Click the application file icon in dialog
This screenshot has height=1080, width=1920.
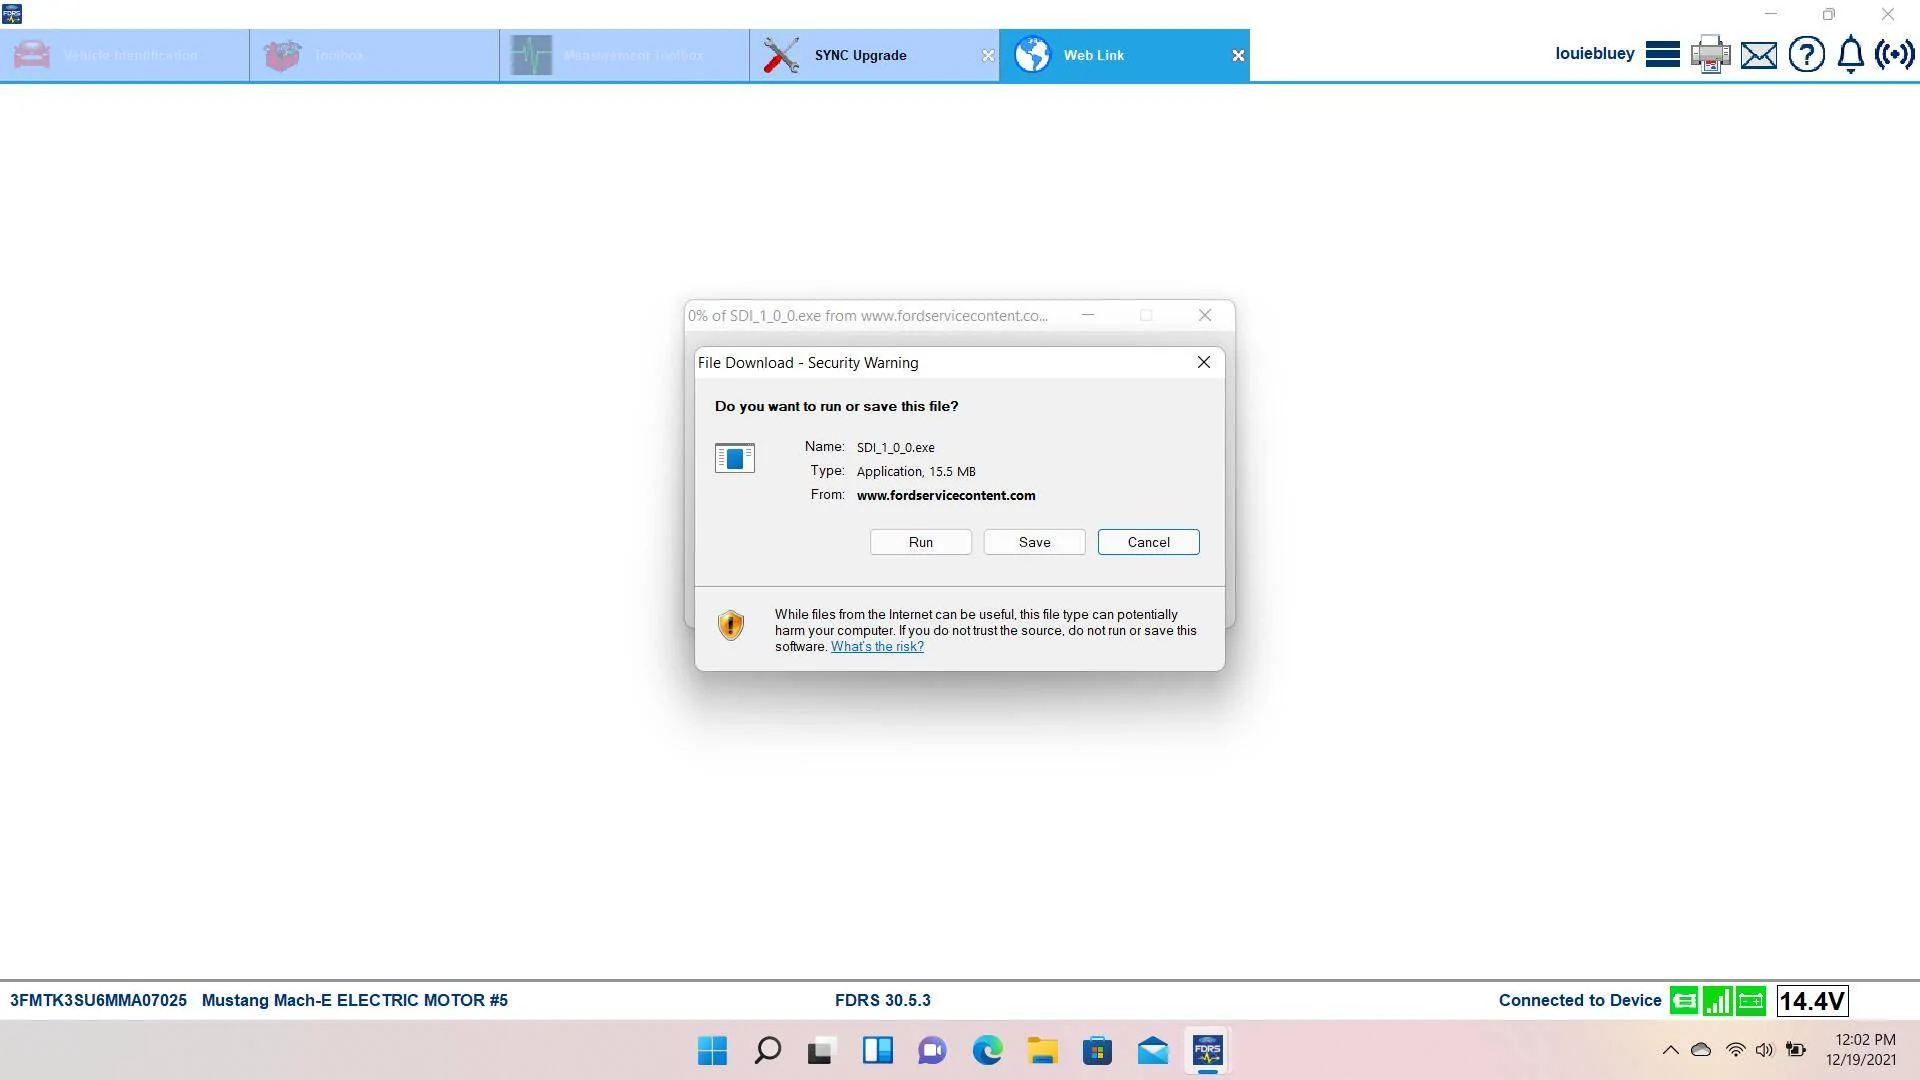click(x=735, y=458)
